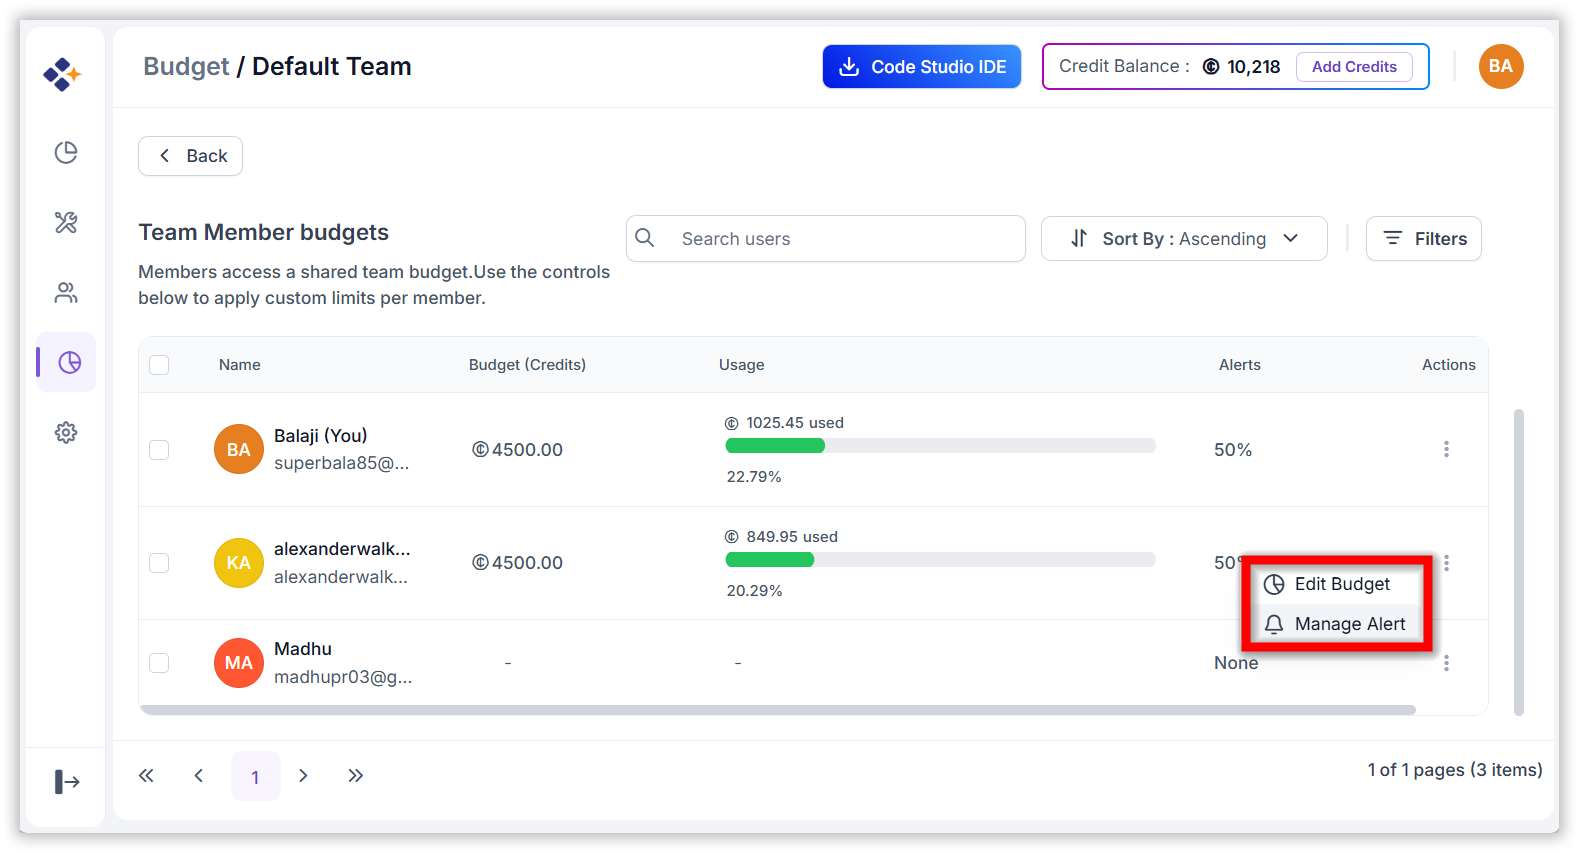Open the team members sidebar icon
The width and height of the screenshot is (1579, 853).
[x=66, y=292]
